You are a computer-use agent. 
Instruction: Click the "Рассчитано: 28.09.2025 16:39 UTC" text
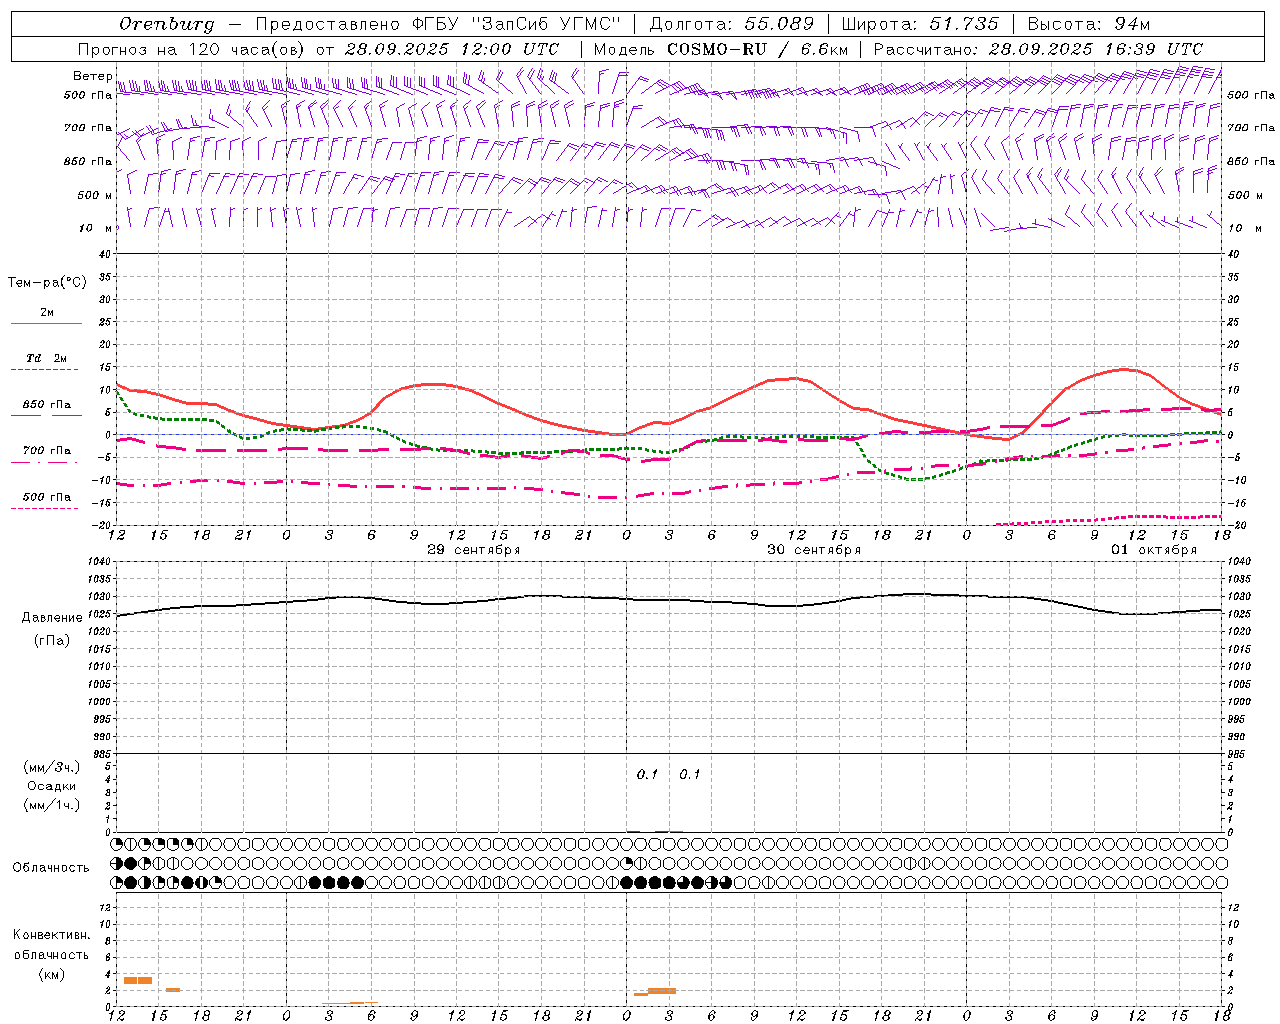point(1037,49)
